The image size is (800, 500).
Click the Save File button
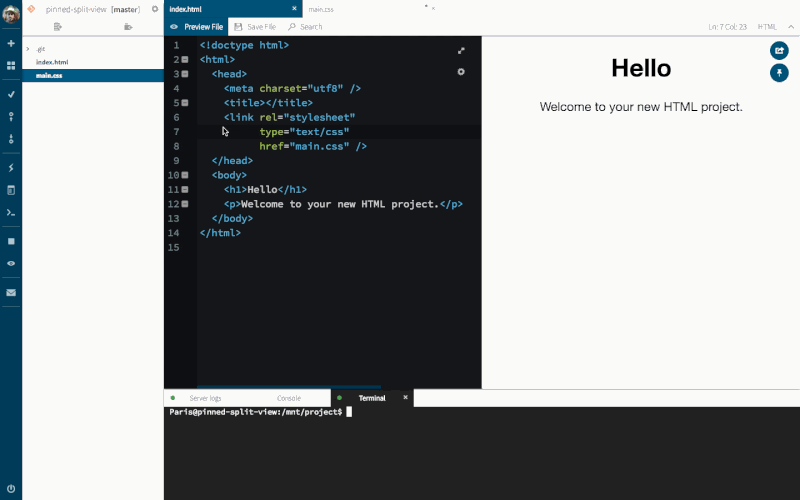pyautogui.click(x=255, y=27)
